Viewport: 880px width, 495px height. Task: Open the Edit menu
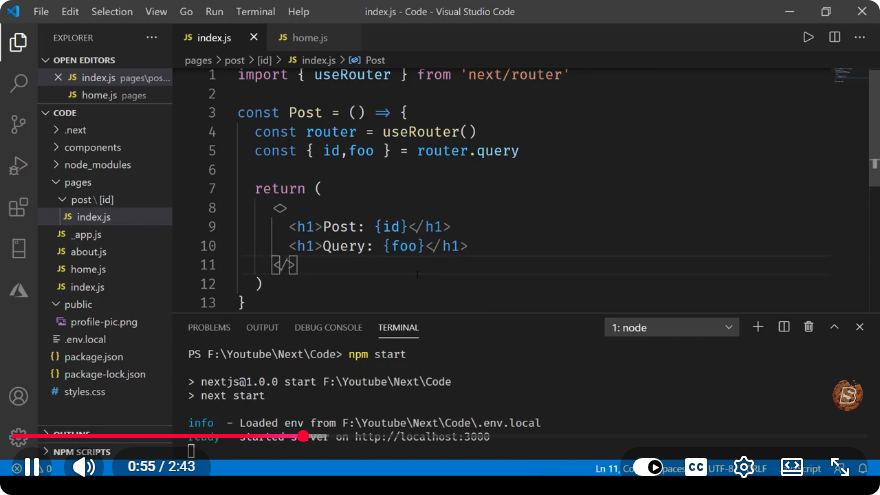tap(70, 11)
